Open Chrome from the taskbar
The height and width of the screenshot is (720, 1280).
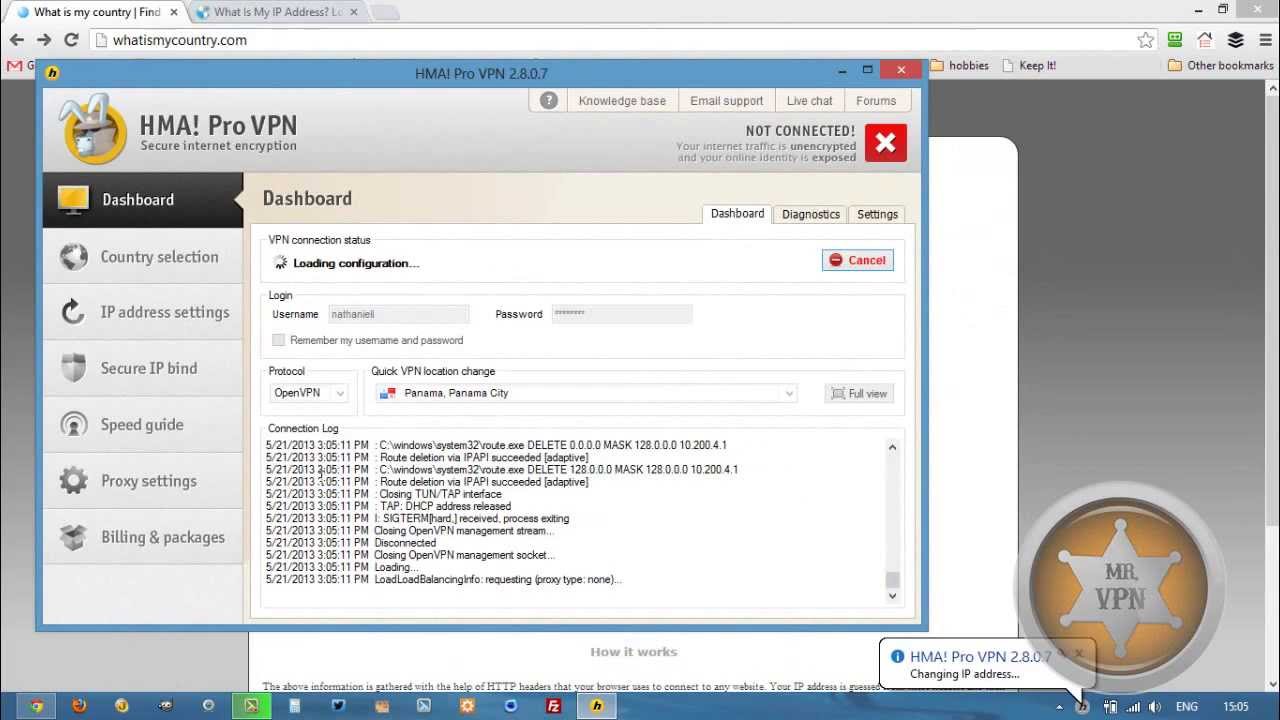pos(36,705)
